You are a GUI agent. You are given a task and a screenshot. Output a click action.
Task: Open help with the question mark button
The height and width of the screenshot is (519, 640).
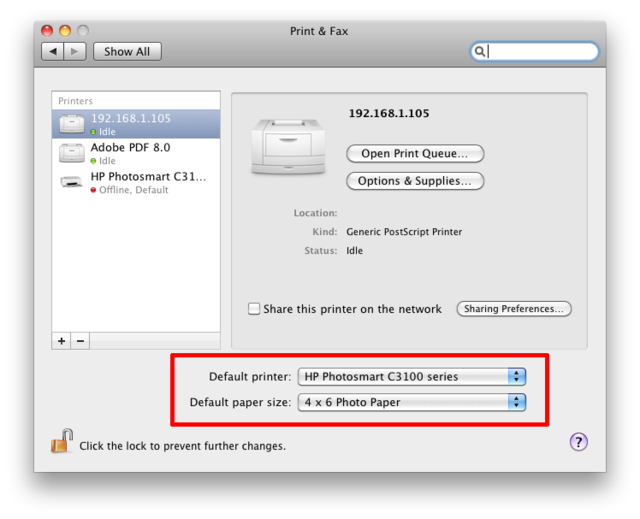578,442
